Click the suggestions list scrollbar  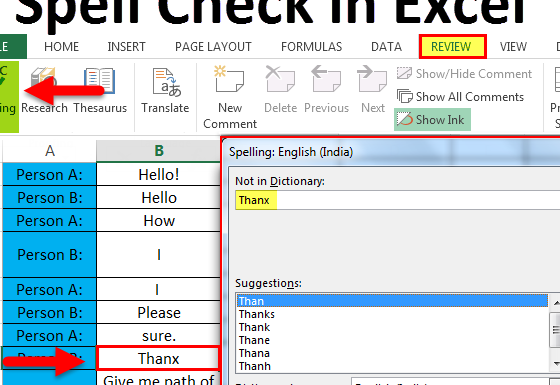point(555,330)
